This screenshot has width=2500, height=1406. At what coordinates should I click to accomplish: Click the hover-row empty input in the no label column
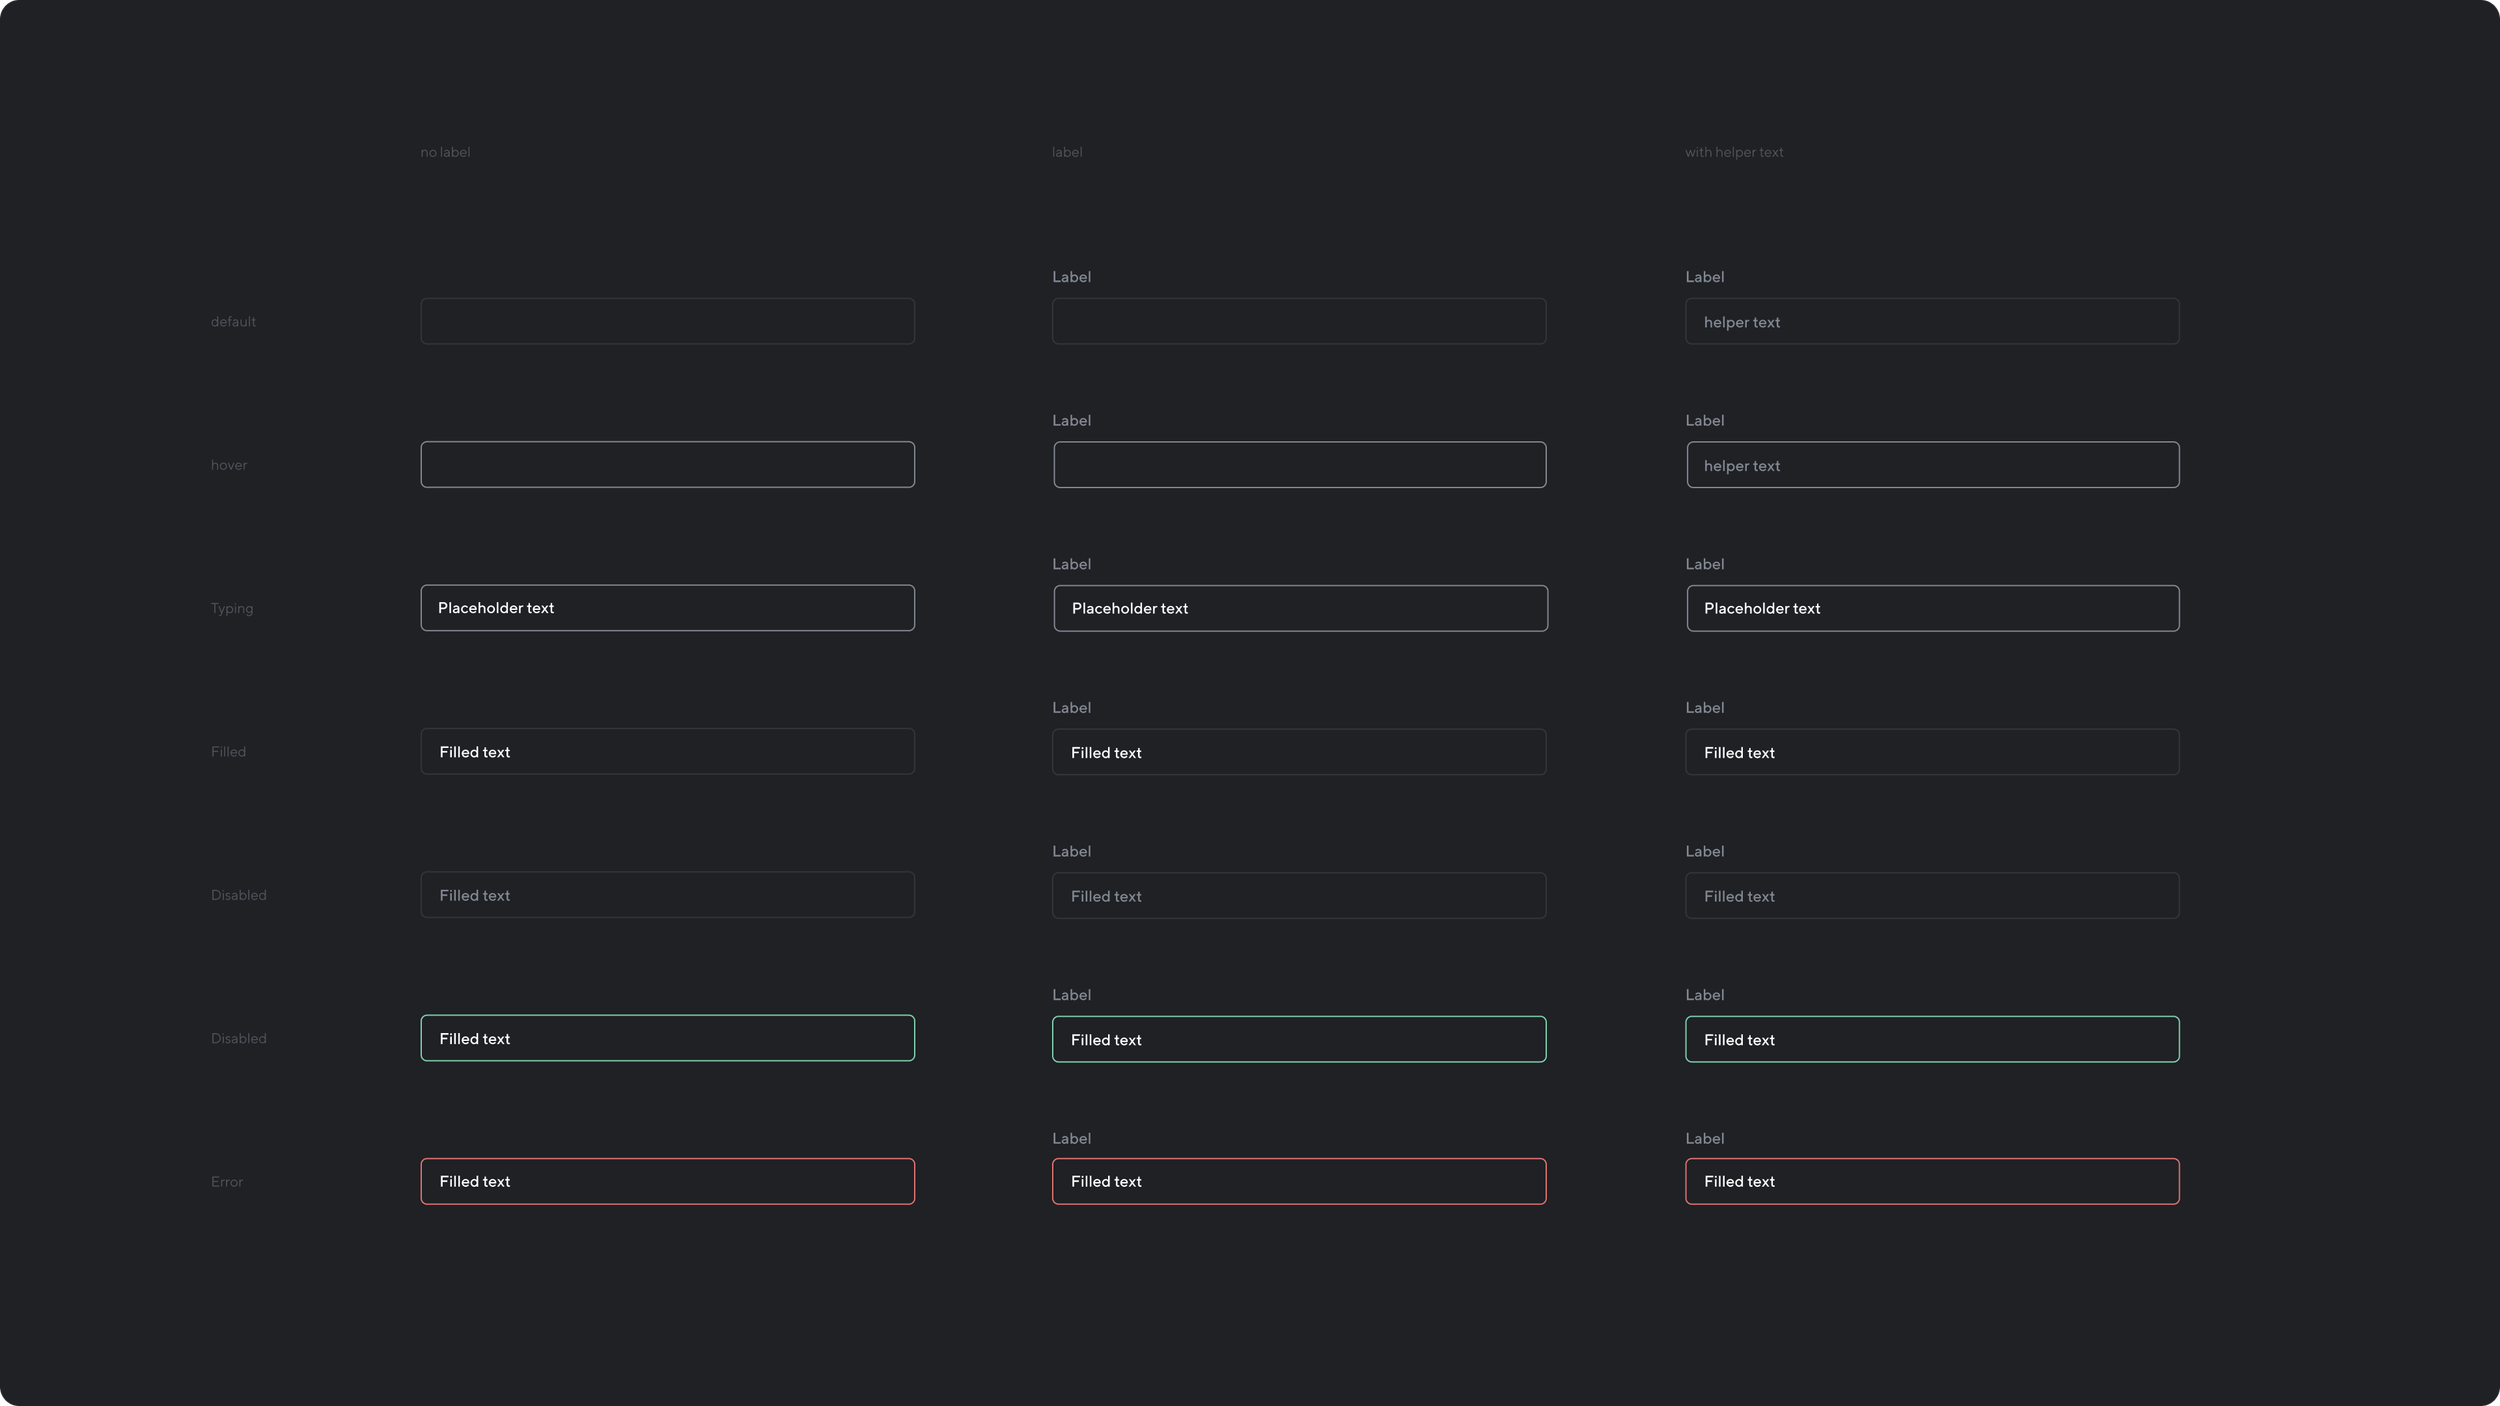[x=667, y=465]
